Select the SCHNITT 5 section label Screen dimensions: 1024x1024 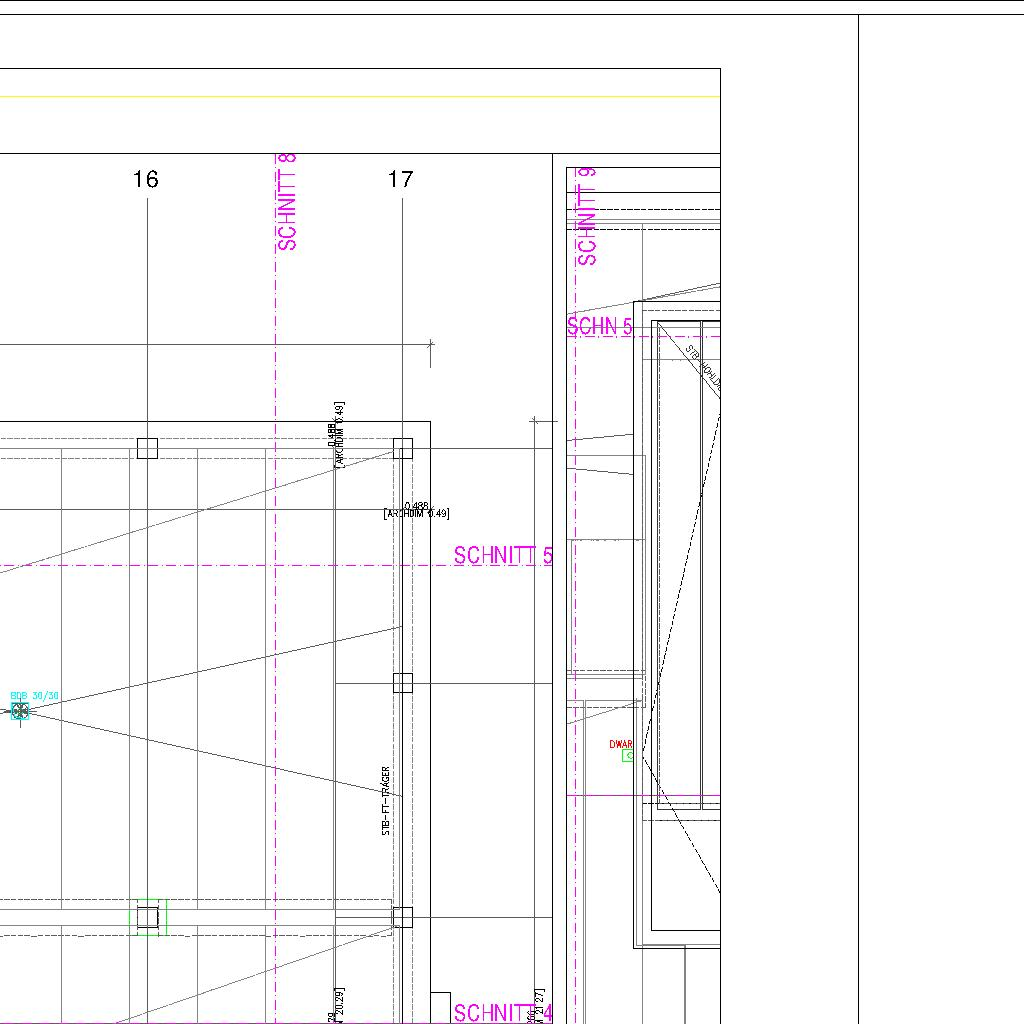pyautogui.click(x=503, y=556)
